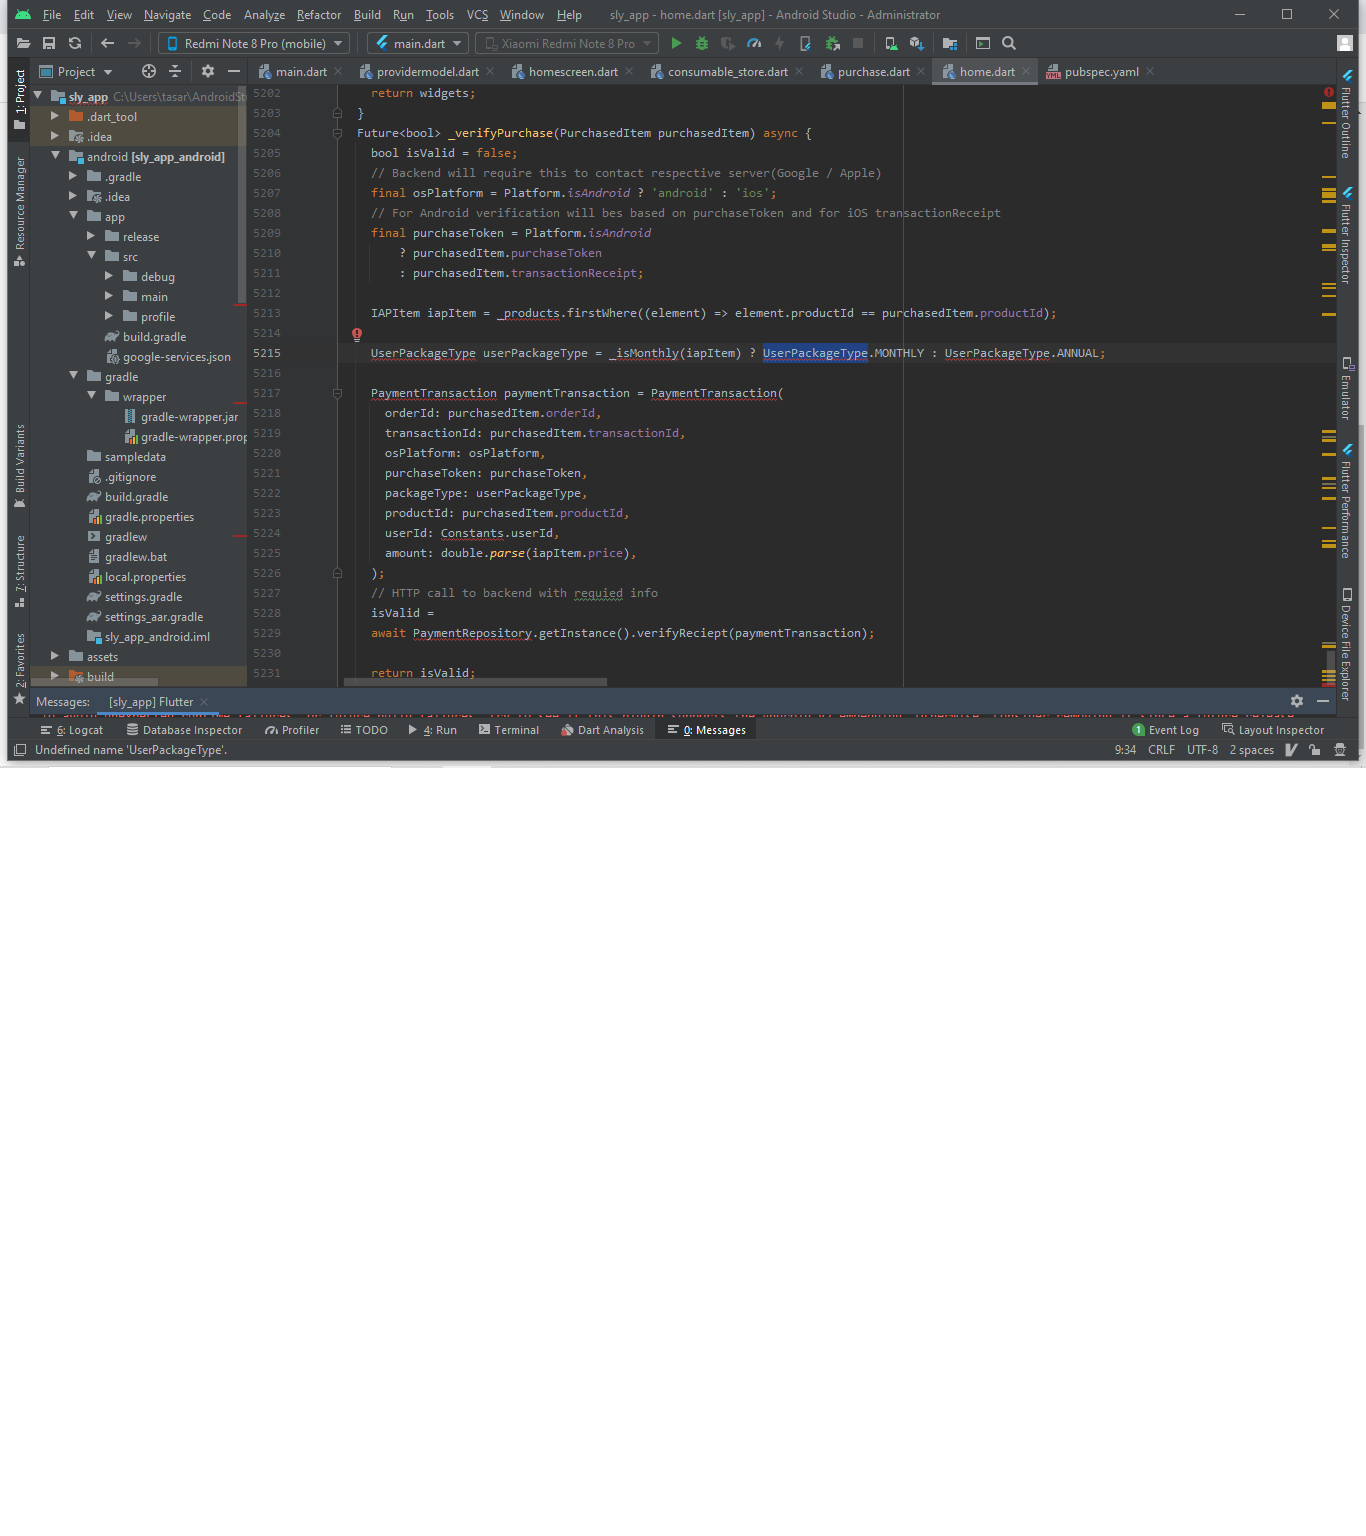The height and width of the screenshot is (1536, 1366).
Task: Expand the assets folder in tree
Action: (56, 656)
